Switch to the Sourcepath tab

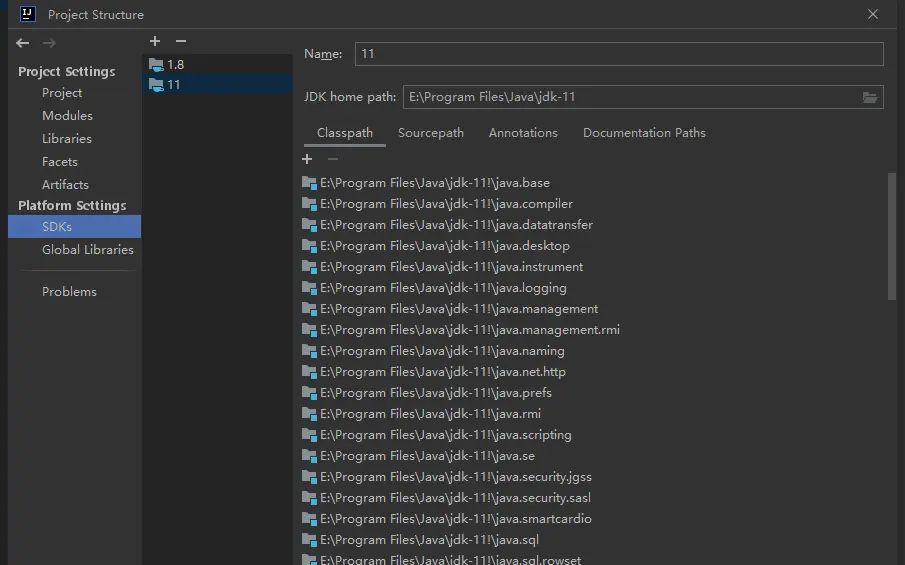coord(430,133)
